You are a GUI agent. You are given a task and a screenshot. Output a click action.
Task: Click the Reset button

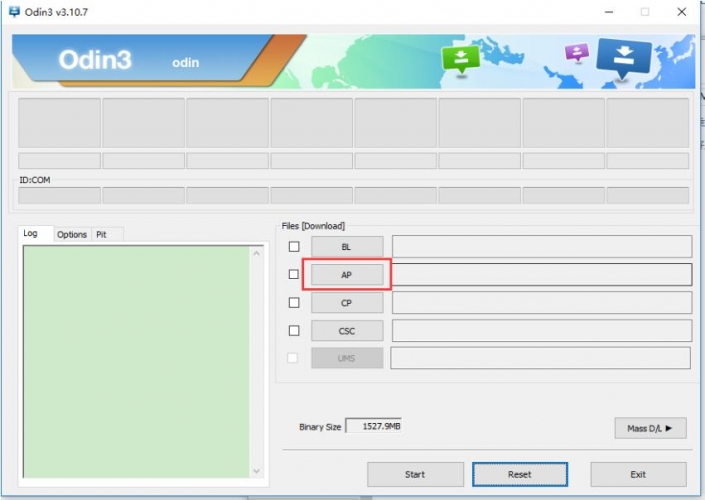[x=520, y=474]
